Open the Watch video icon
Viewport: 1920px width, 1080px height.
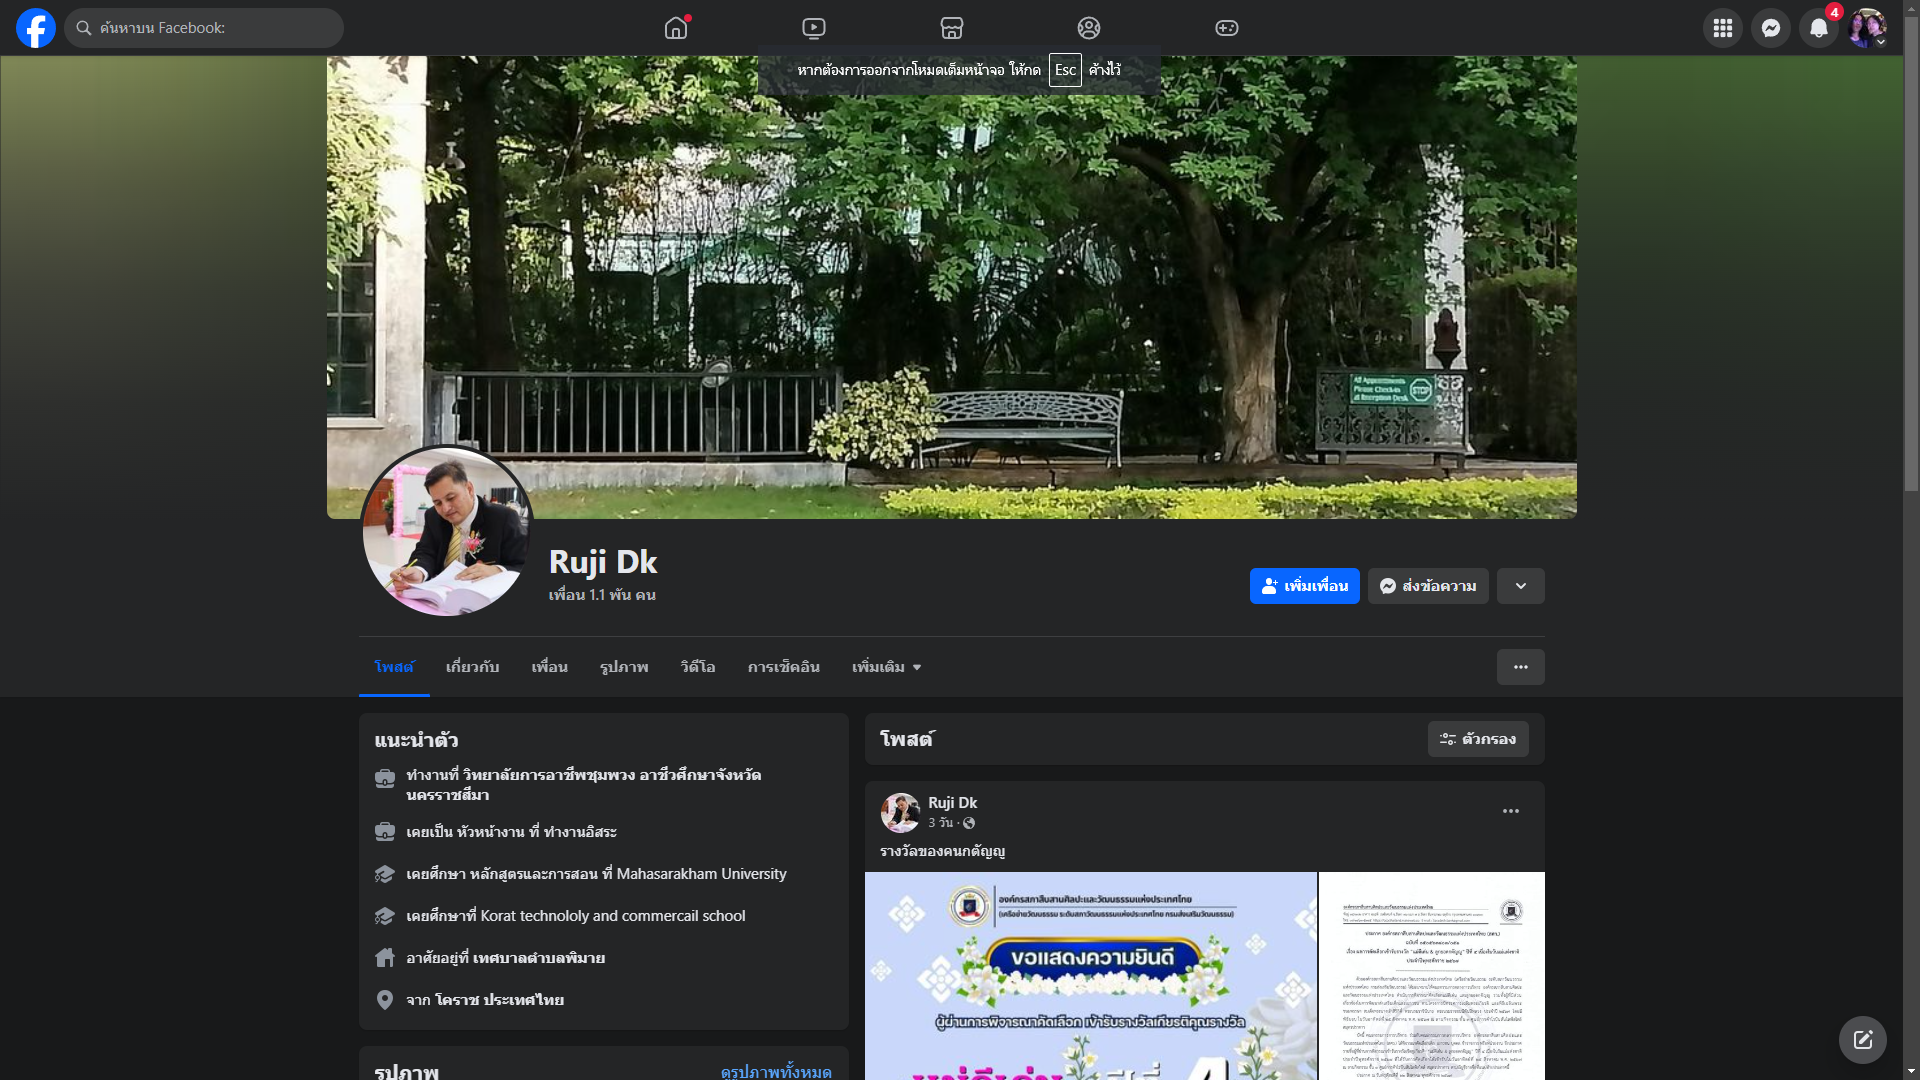(x=814, y=28)
